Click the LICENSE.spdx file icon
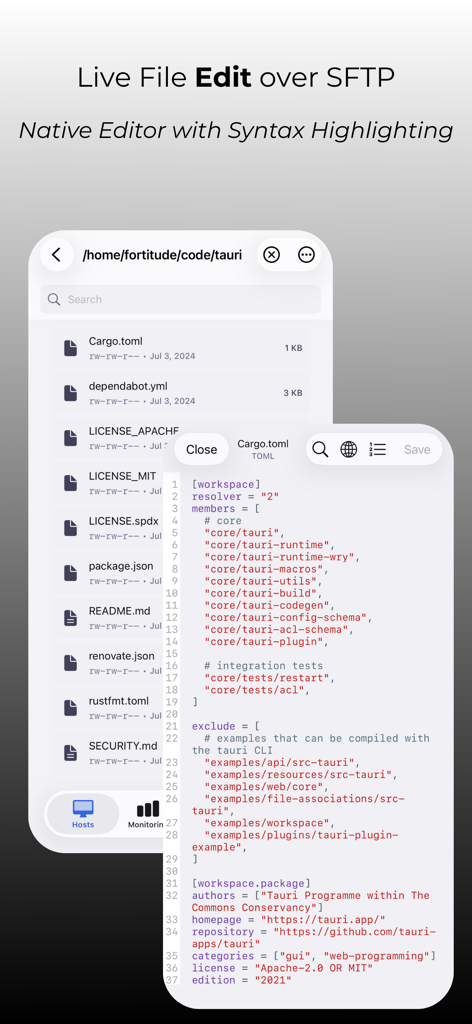This screenshot has height=1024, width=472. [x=71, y=528]
